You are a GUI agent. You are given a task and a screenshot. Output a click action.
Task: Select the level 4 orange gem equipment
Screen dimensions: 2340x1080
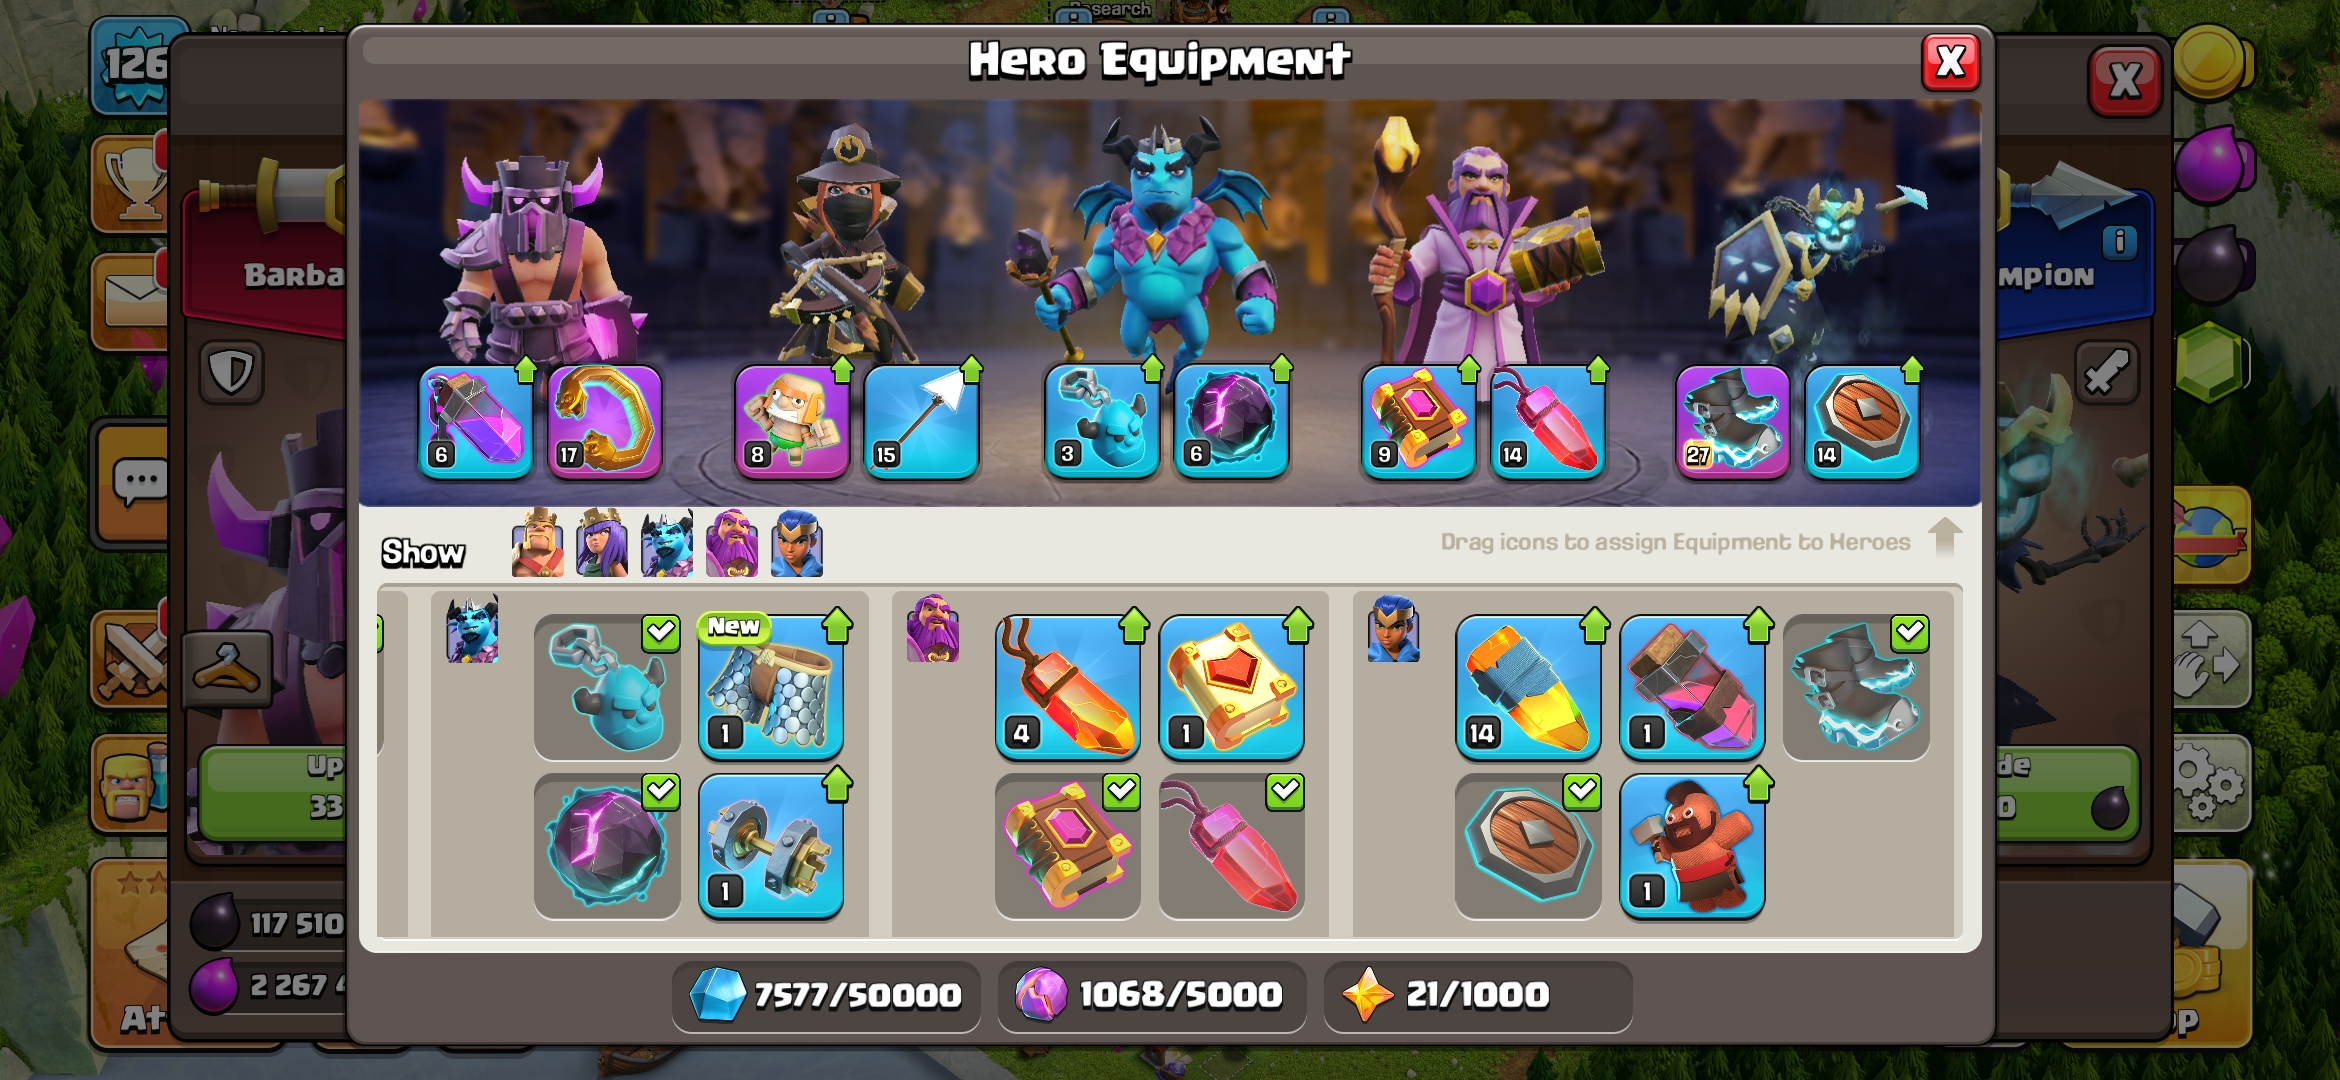pyautogui.click(x=1068, y=687)
